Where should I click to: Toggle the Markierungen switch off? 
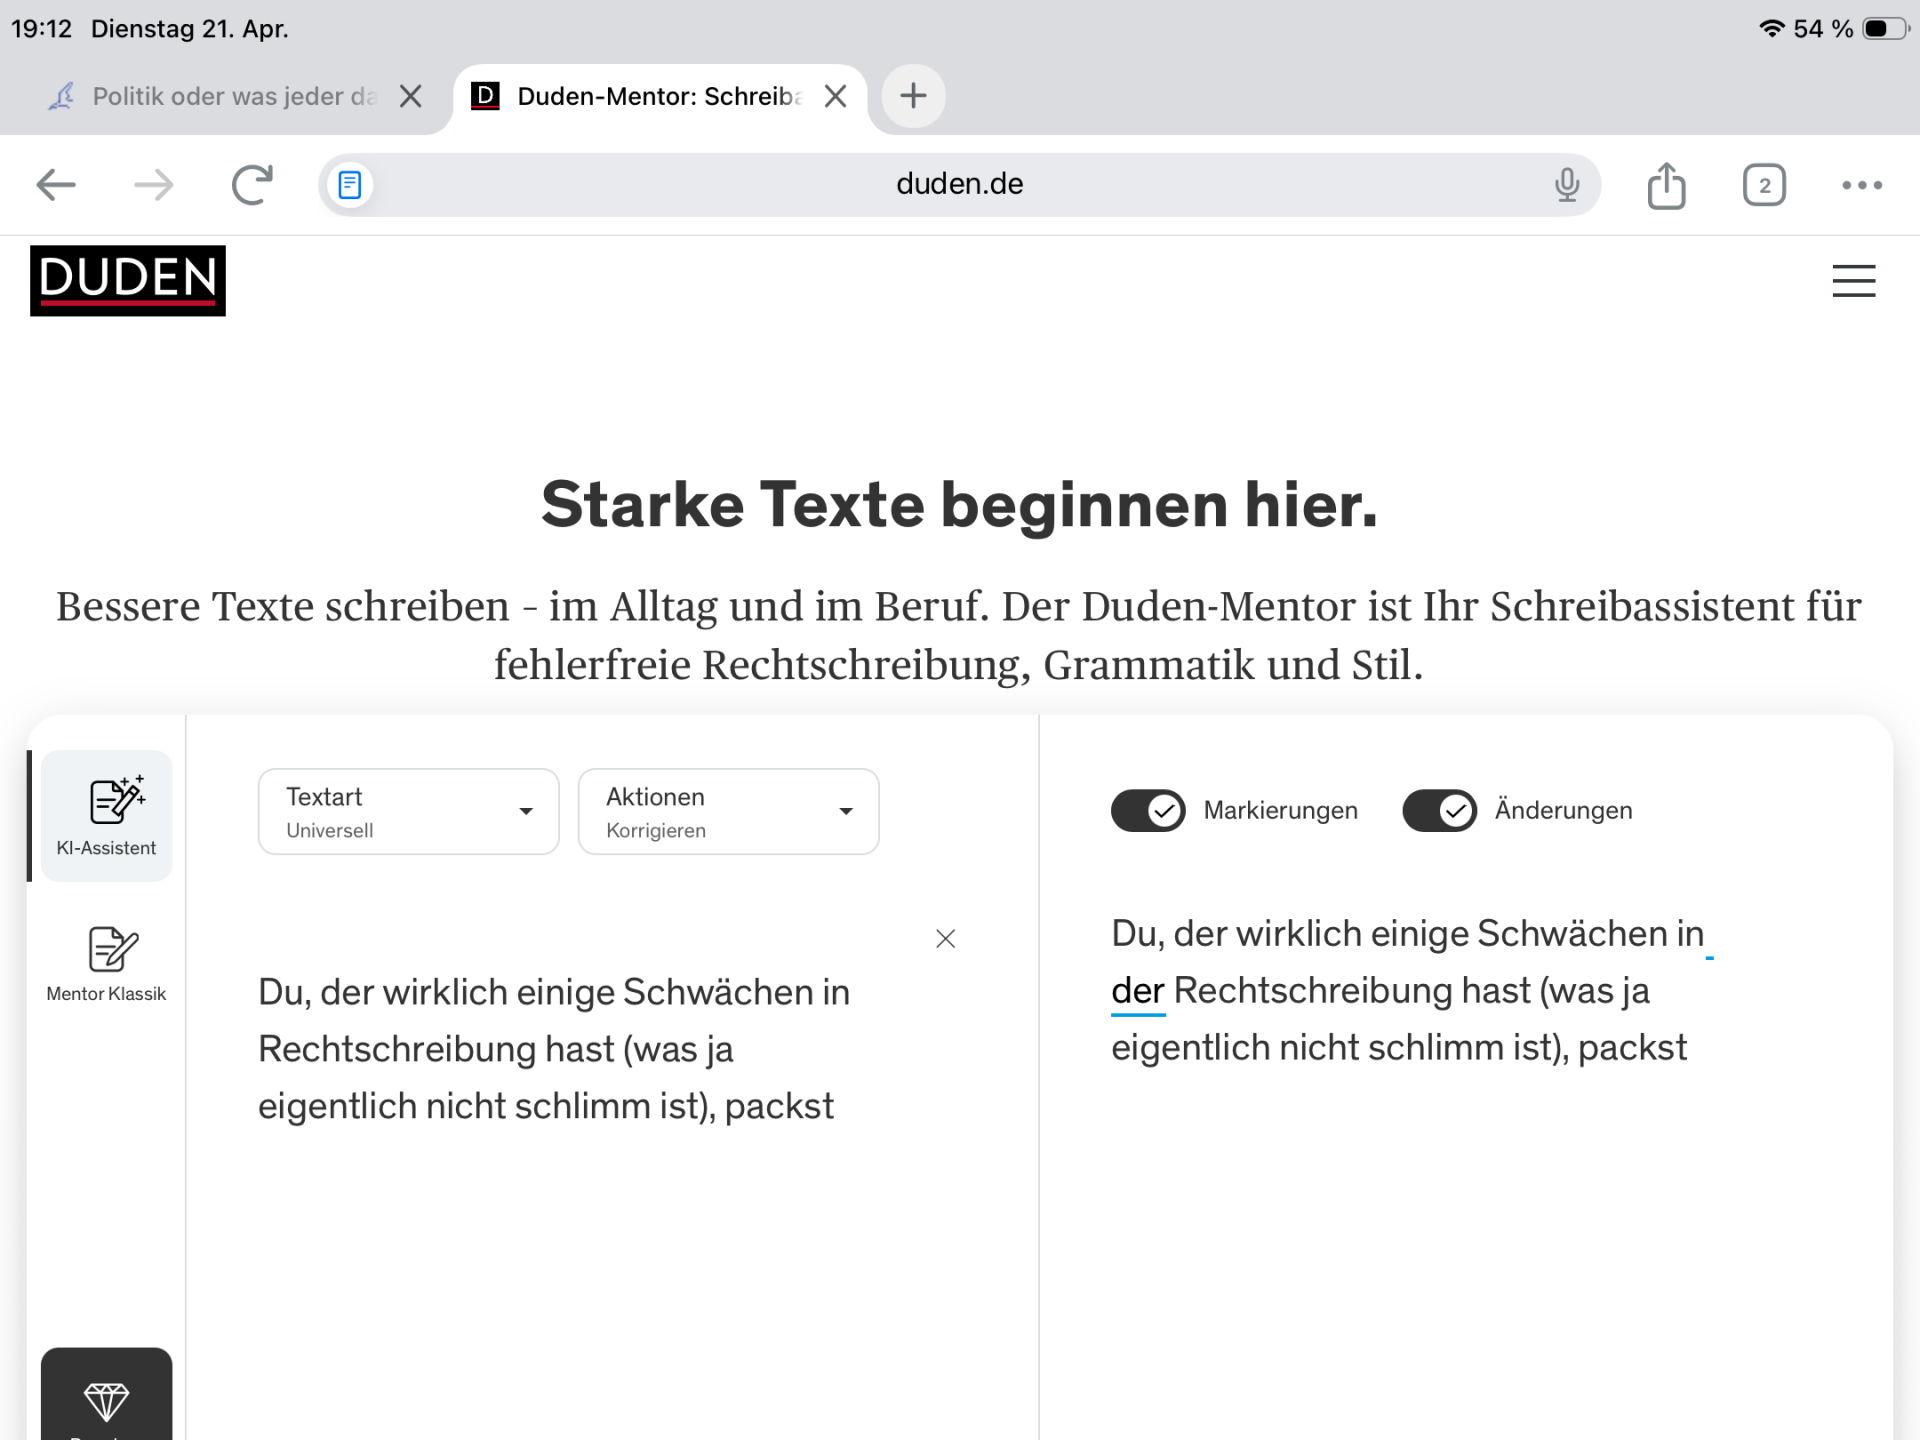click(1148, 810)
